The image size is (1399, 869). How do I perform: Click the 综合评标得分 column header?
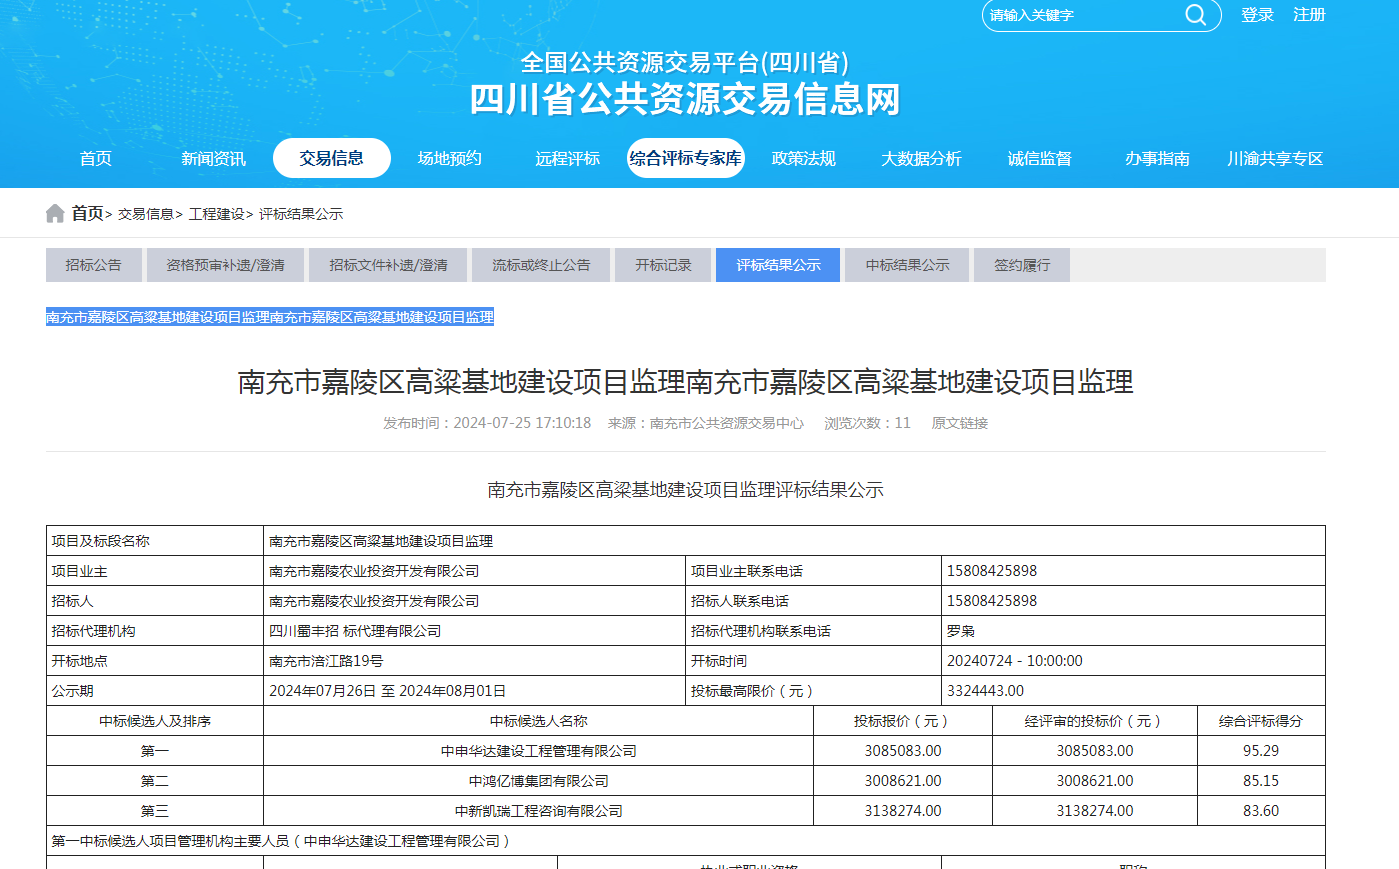tap(1261, 721)
